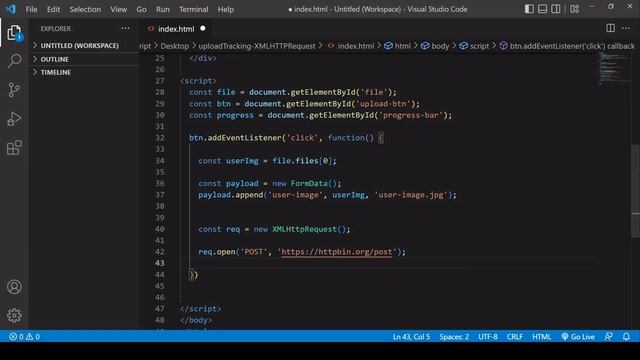This screenshot has height=360, width=640.
Task: Click the httpbin.org/post URL link
Action: [337, 252]
